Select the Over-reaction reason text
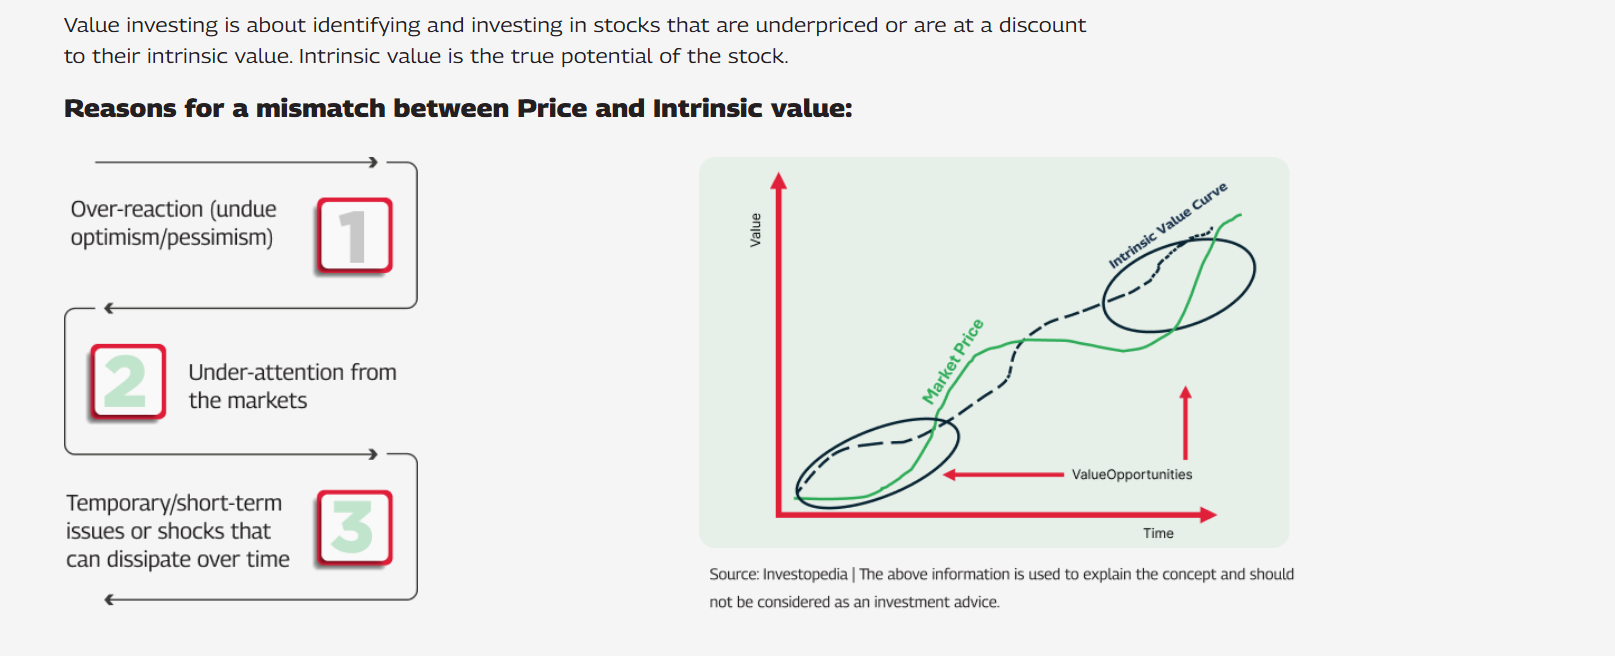Screen dimensions: 1615x656 [x=173, y=223]
